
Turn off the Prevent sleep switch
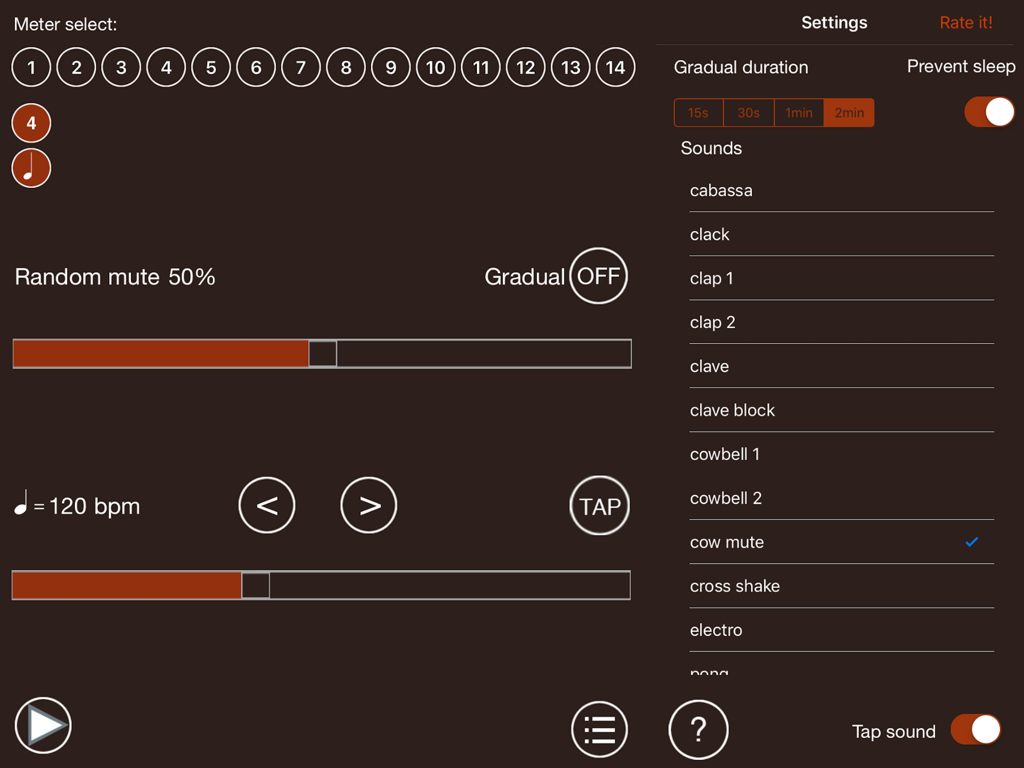[989, 112]
